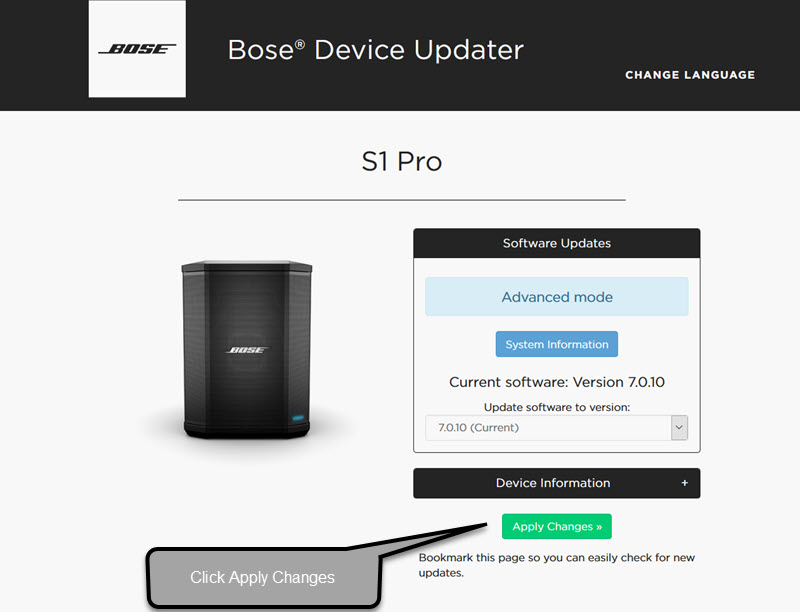The width and height of the screenshot is (800, 612).
Task: Click the Software Updates panel header
Action: coord(556,243)
